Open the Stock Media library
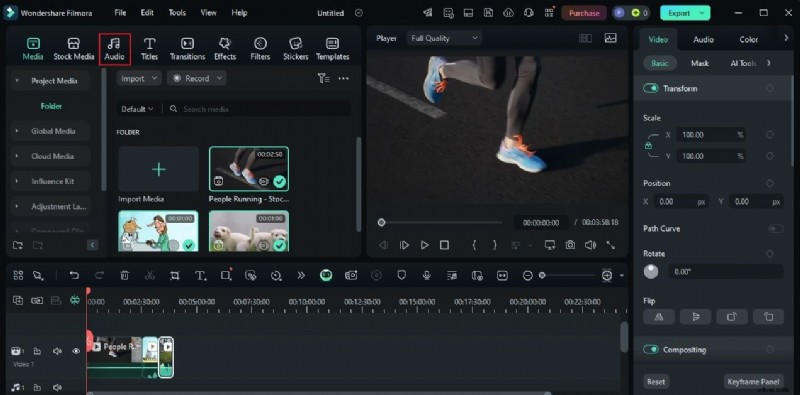The image size is (800, 395). point(74,49)
